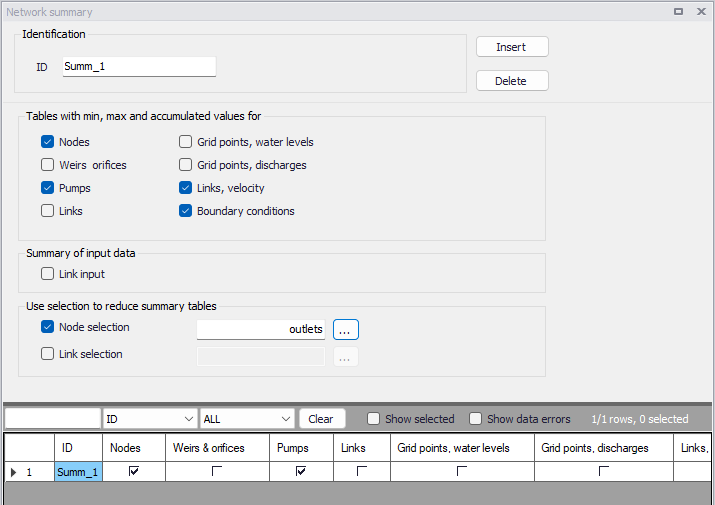Check Grid points, discharges option
Viewport: 715px width, 505px height.
(x=185, y=165)
